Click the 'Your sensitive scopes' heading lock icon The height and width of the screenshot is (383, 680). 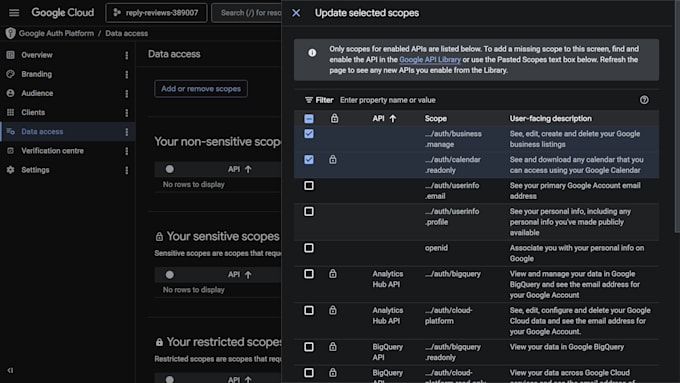point(159,236)
